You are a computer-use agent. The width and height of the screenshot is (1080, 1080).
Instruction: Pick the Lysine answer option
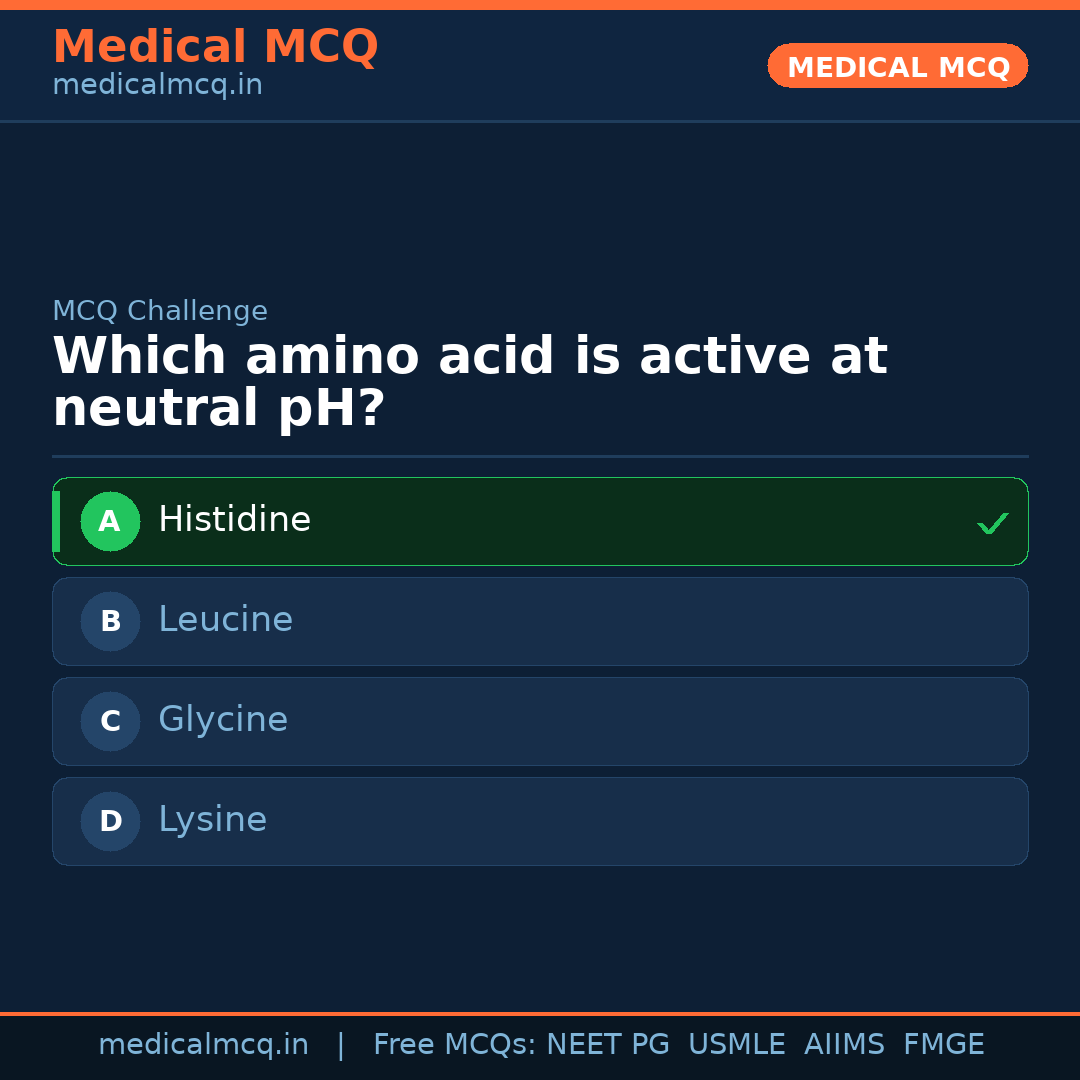pos(540,821)
